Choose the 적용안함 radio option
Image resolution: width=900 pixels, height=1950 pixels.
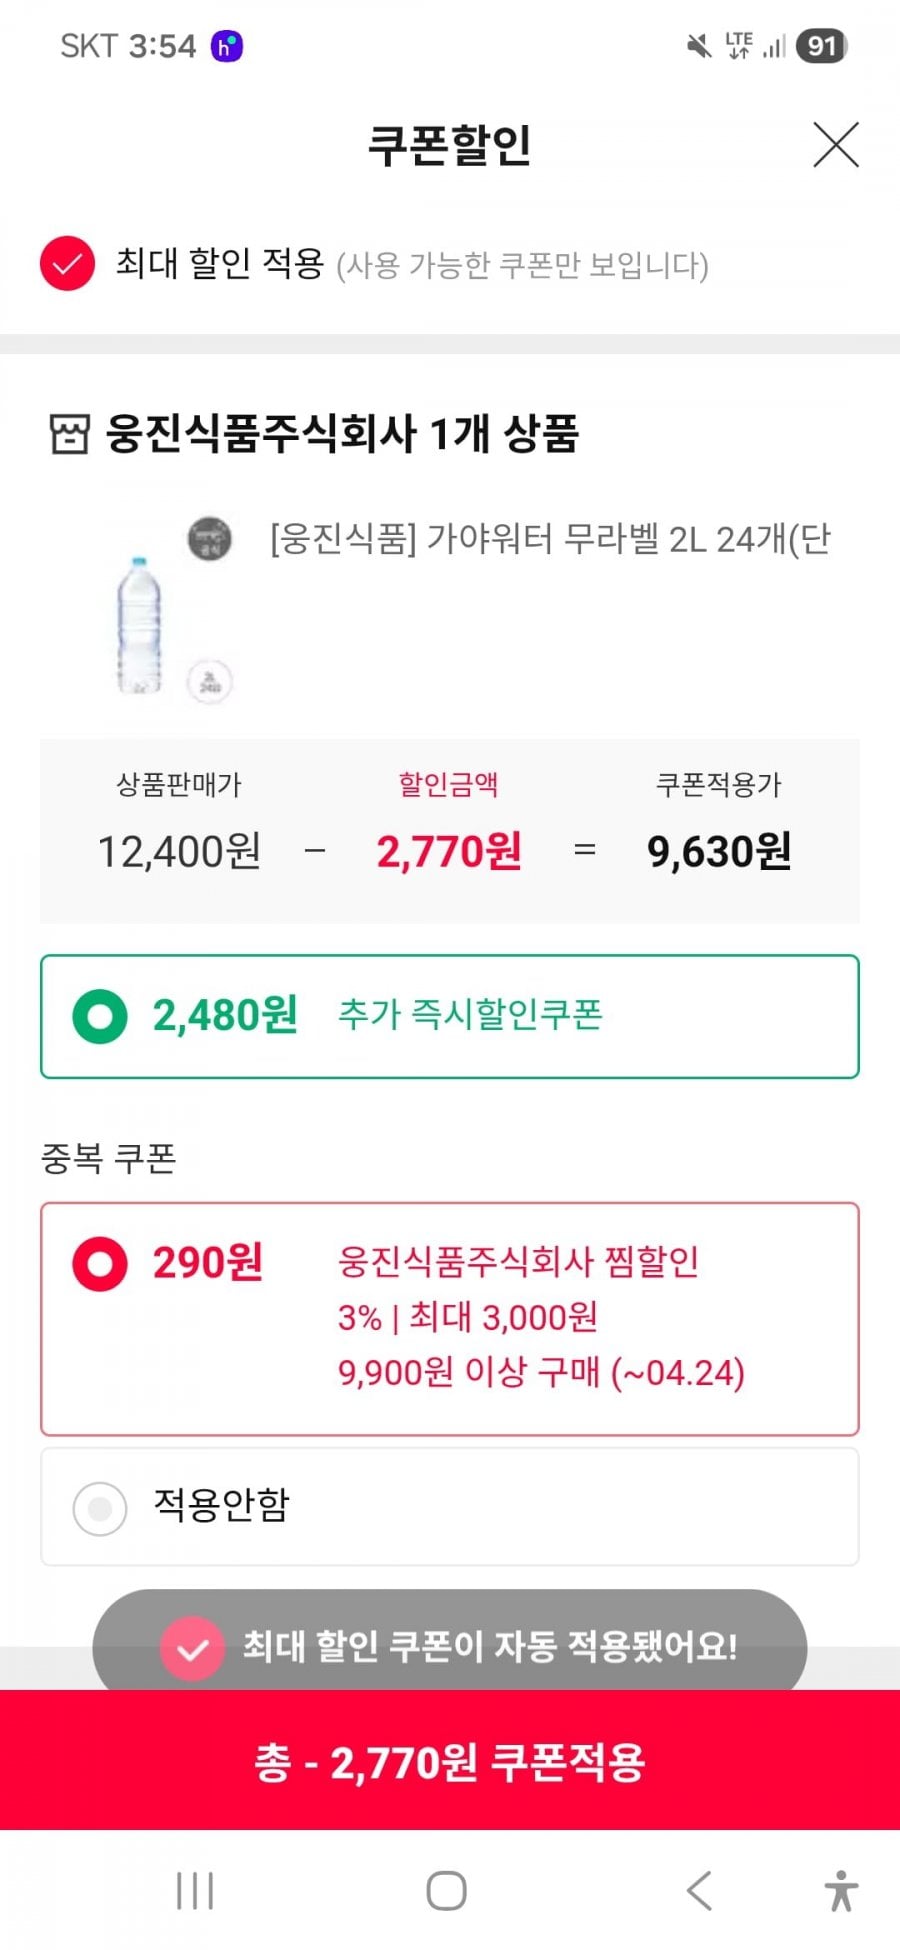pos(100,1508)
